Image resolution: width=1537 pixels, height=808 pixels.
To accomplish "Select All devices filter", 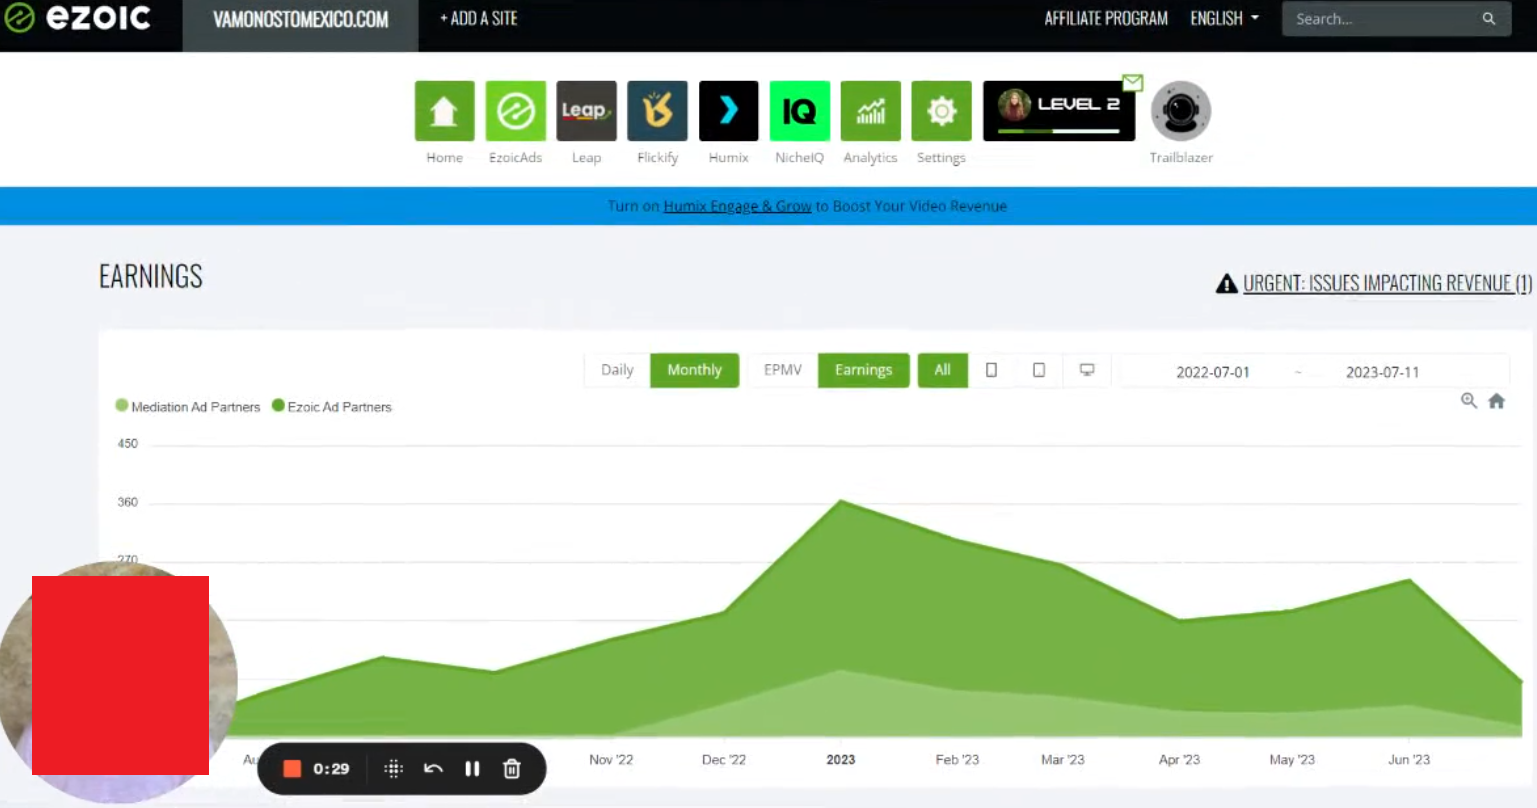I will point(942,370).
